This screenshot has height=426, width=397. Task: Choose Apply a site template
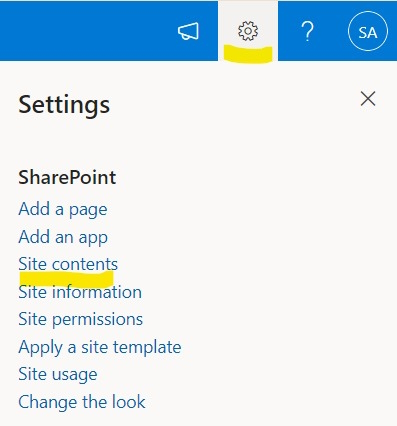pos(100,347)
